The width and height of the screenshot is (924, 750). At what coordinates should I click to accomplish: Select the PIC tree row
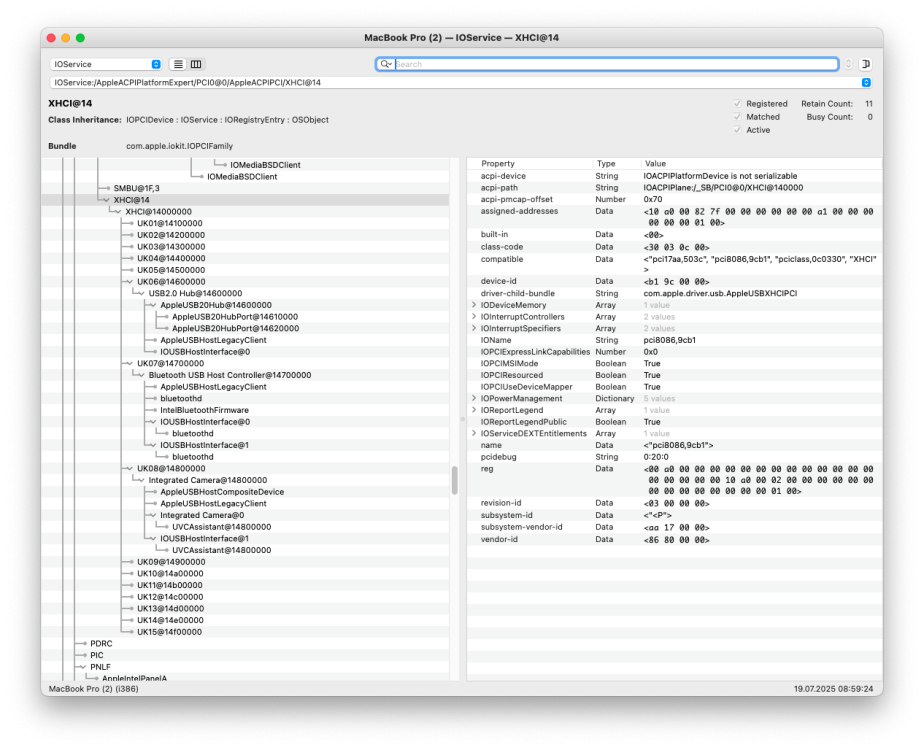point(97,655)
